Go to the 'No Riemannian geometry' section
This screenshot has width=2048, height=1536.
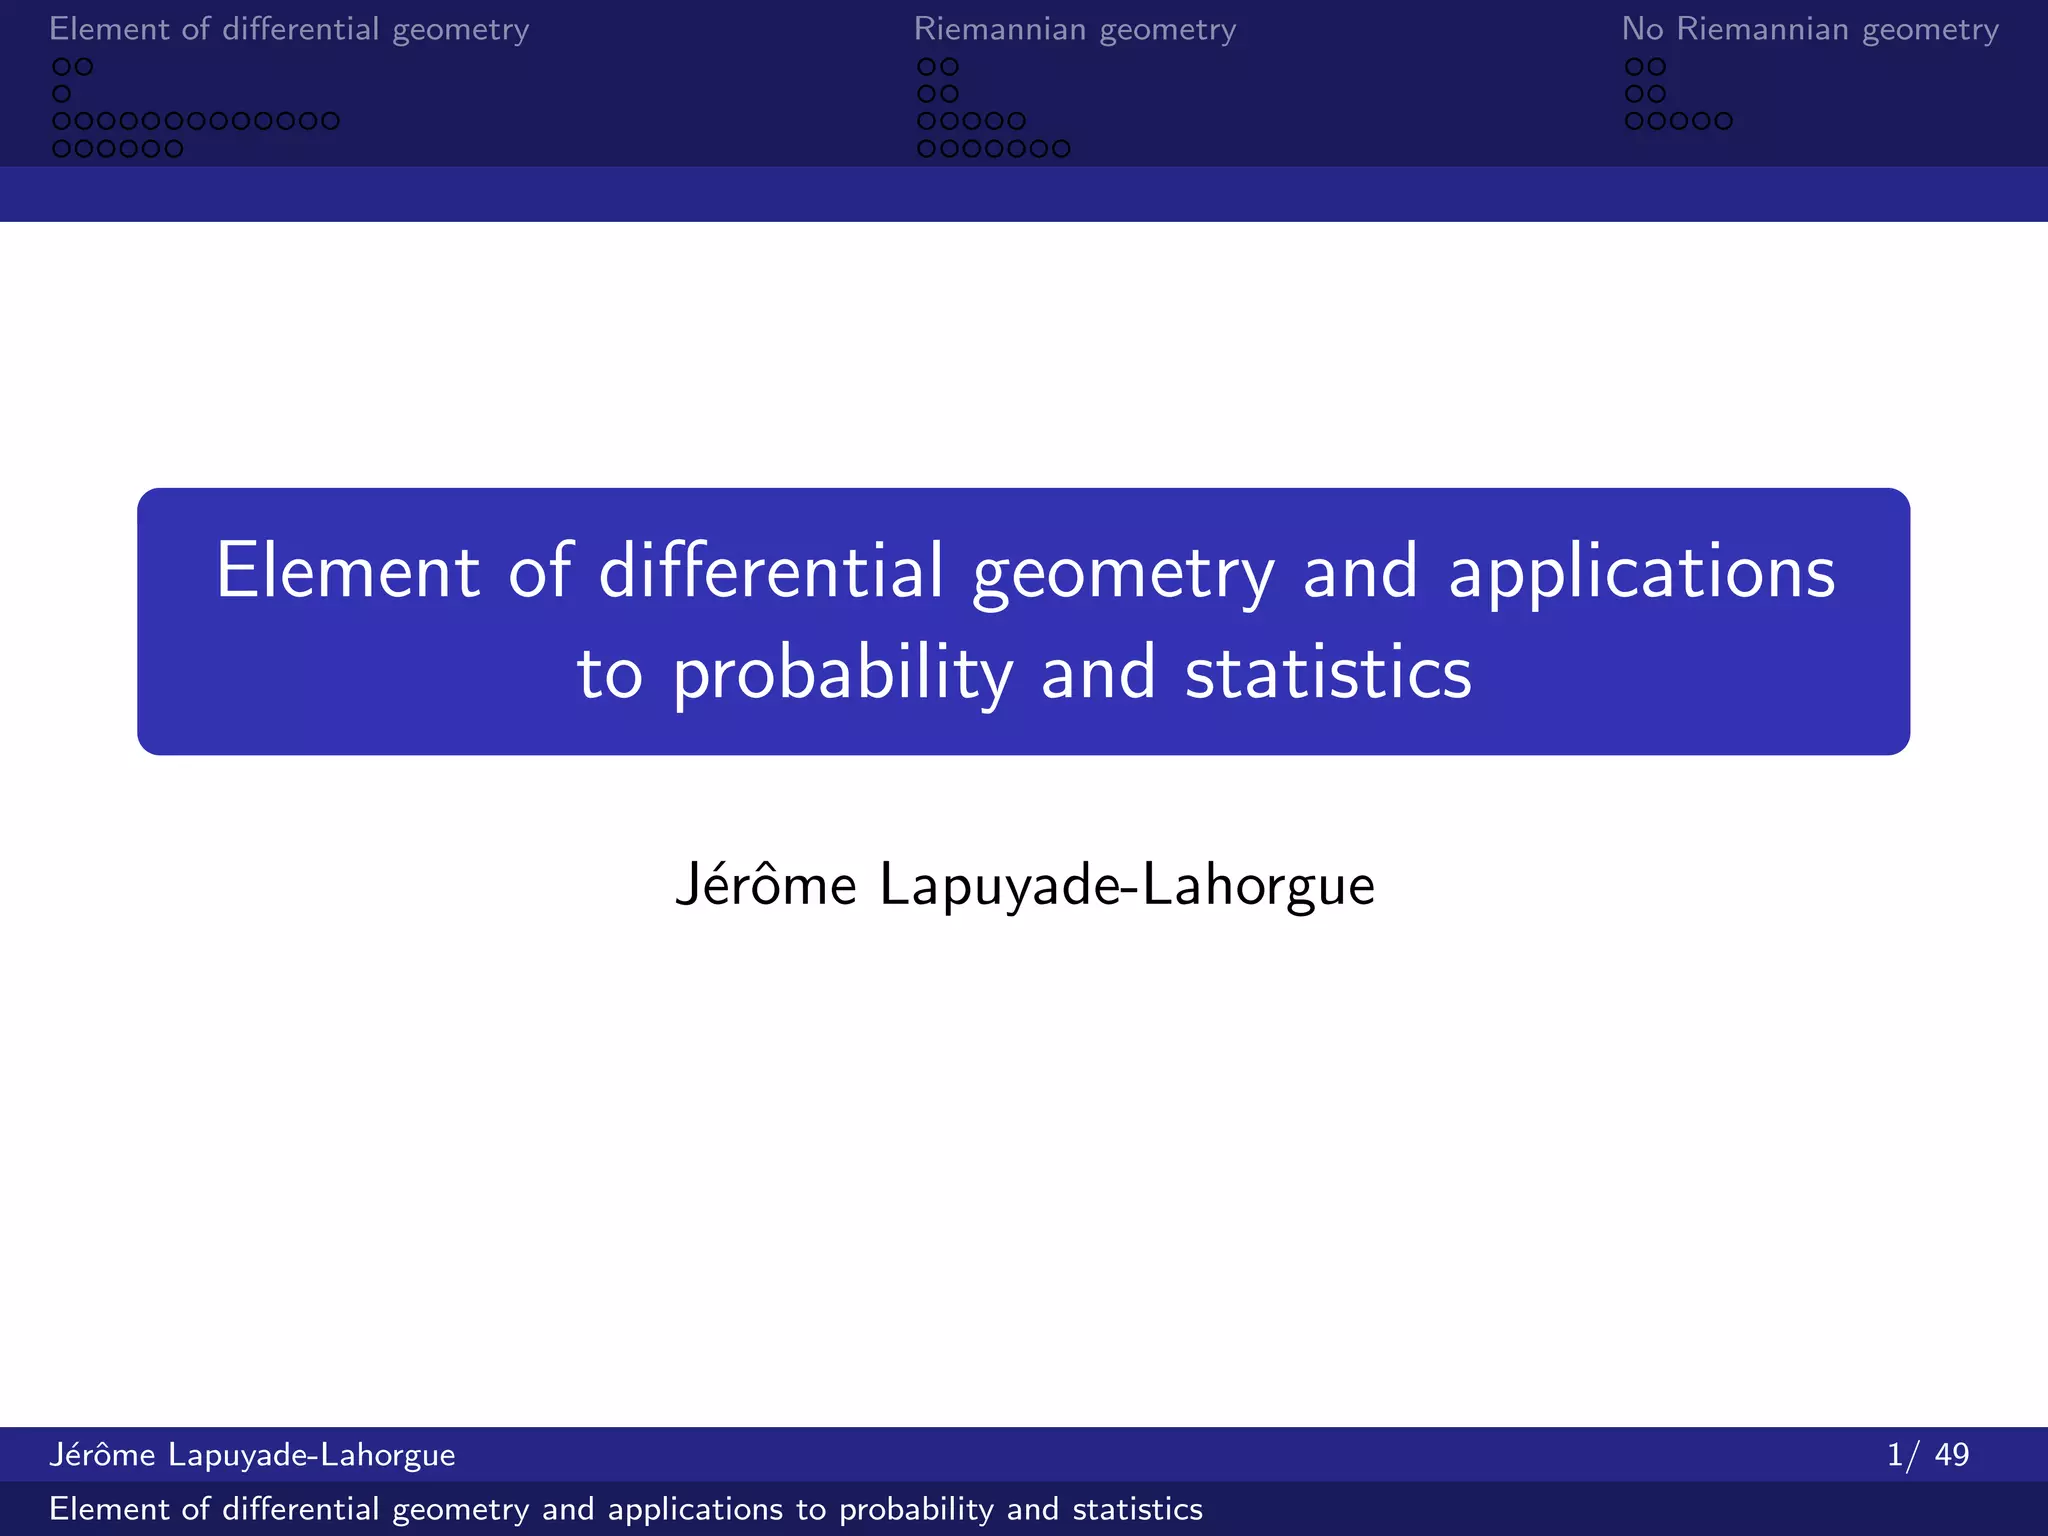click(x=1809, y=29)
